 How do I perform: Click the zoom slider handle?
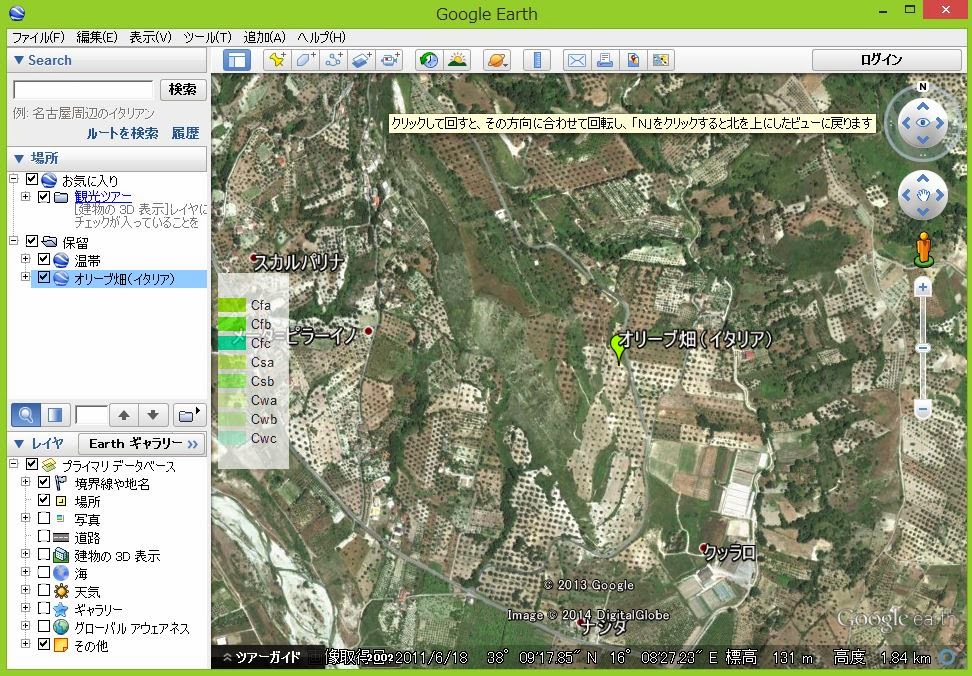pos(922,348)
